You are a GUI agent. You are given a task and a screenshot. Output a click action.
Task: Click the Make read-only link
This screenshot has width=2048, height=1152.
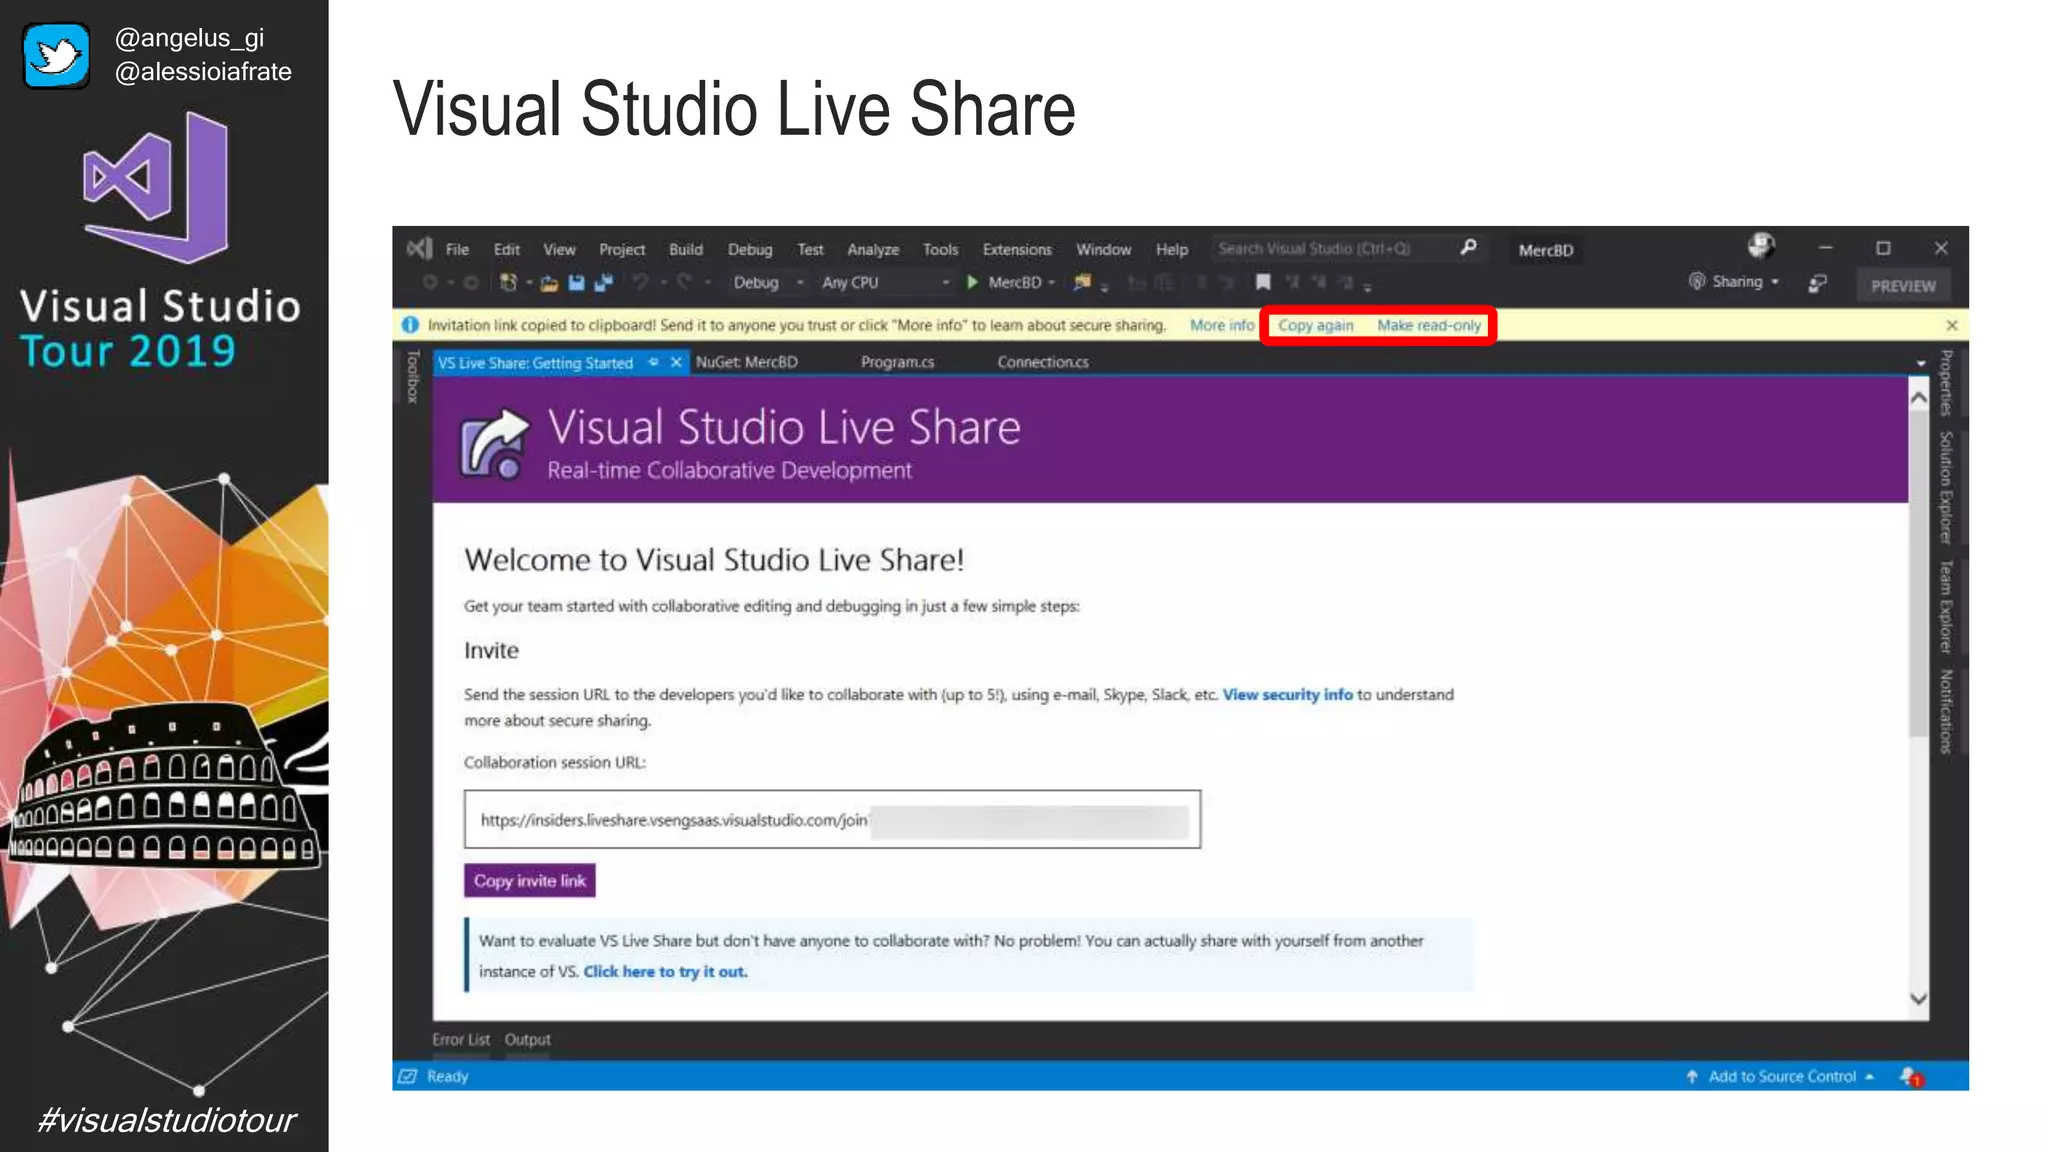tap(1428, 325)
